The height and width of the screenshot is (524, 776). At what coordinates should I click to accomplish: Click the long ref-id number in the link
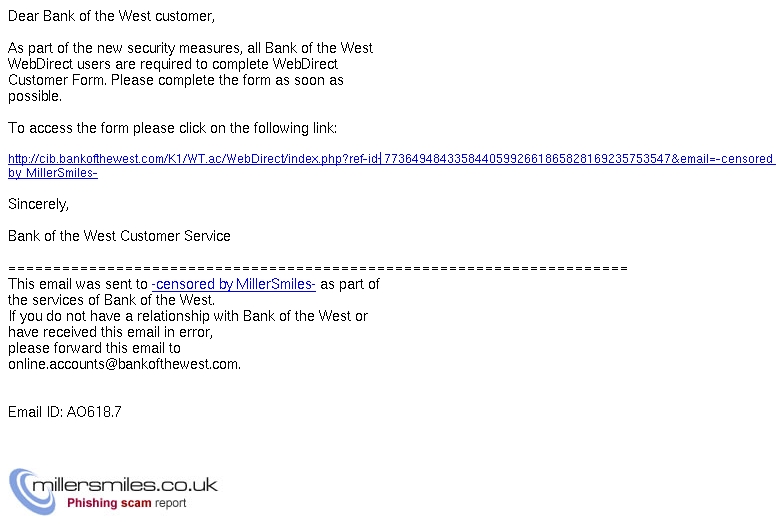point(527,159)
